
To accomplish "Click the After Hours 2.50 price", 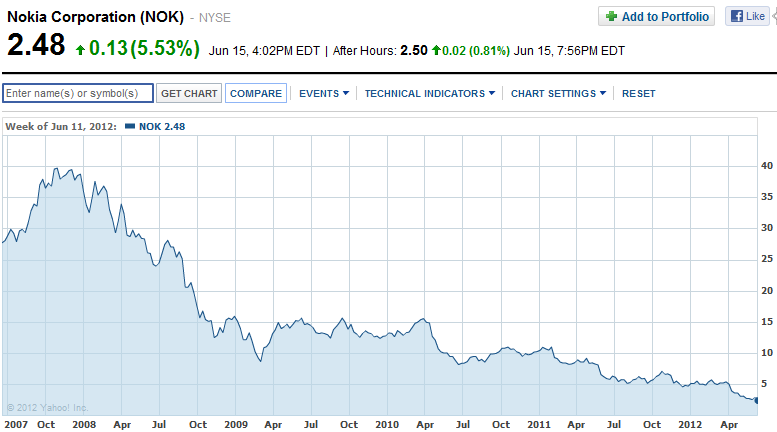I will 414,51.
